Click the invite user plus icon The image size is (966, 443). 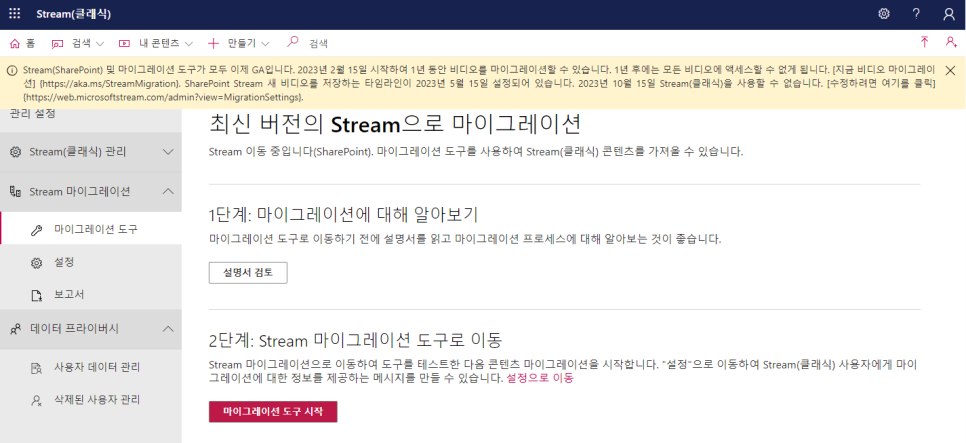[951, 42]
